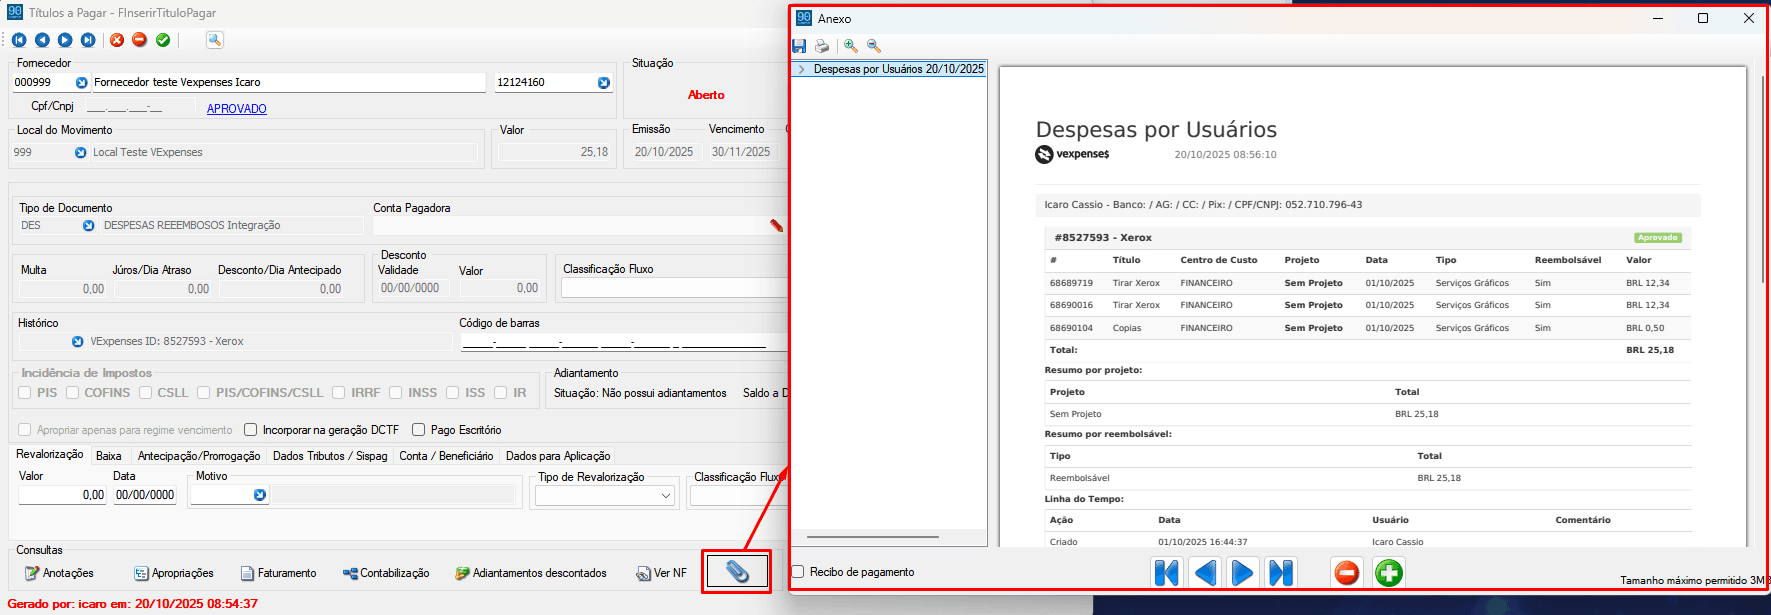
Task: Remove attachment with red minus button in Anexo
Action: click(x=1347, y=573)
